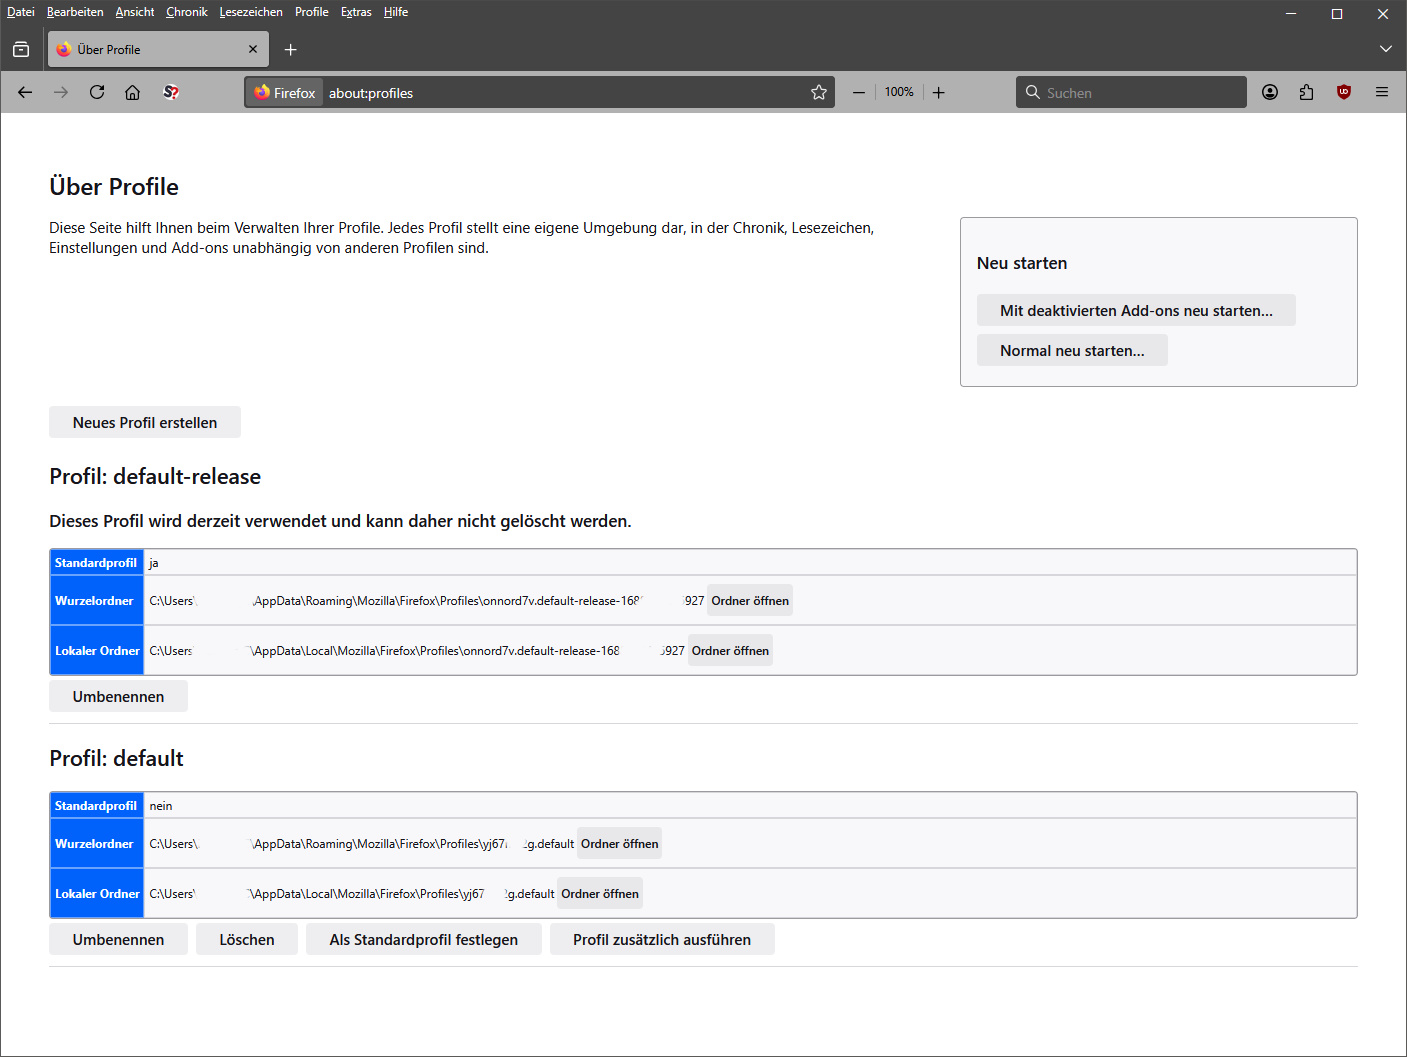This screenshot has height=1057, width=1407.
Task: Click the Über Profile page heading
Action: (x=114, y=187)
